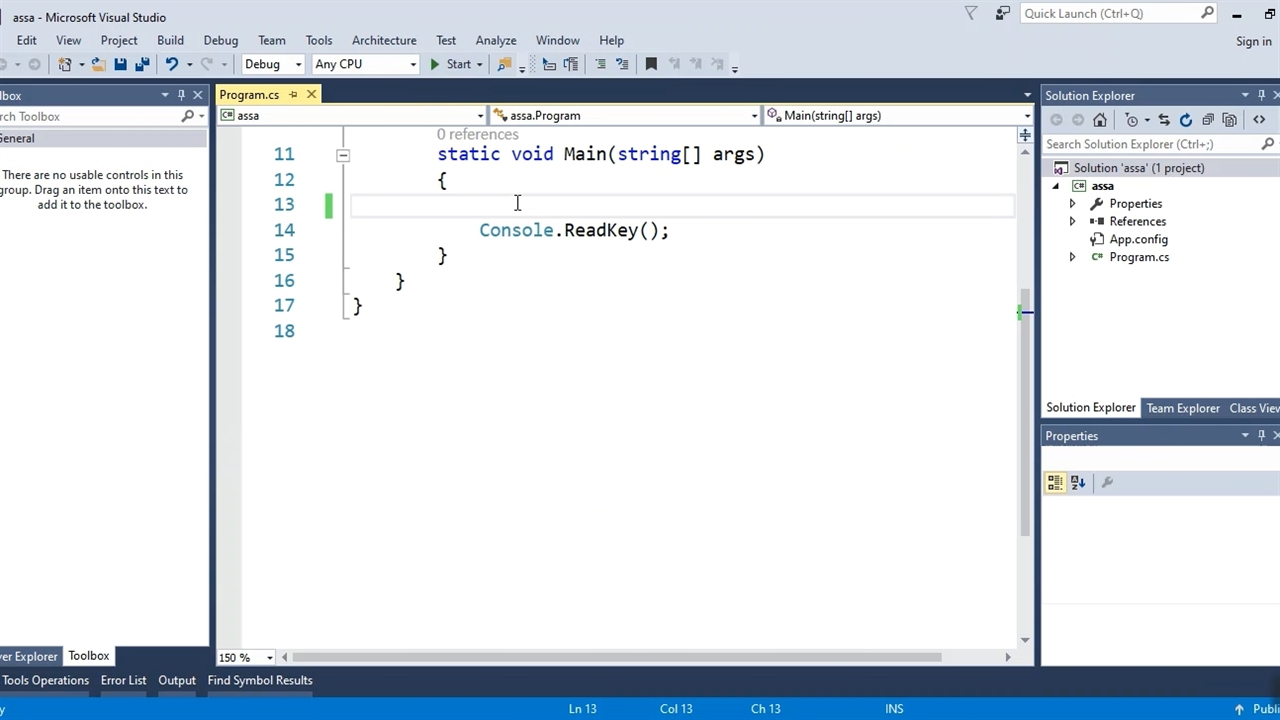Image resolution: width=1280 pixels, height=720 pixels.
Task: Click the editor horizontal scrollbar
Action: (x=616, y=657)
